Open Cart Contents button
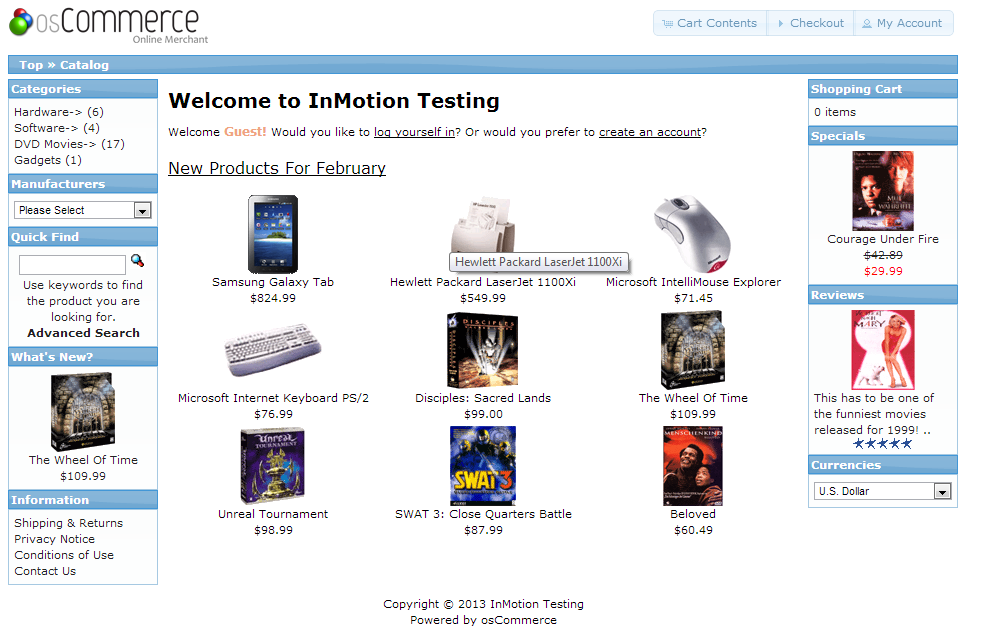983x635 pixels. (710, 23)
